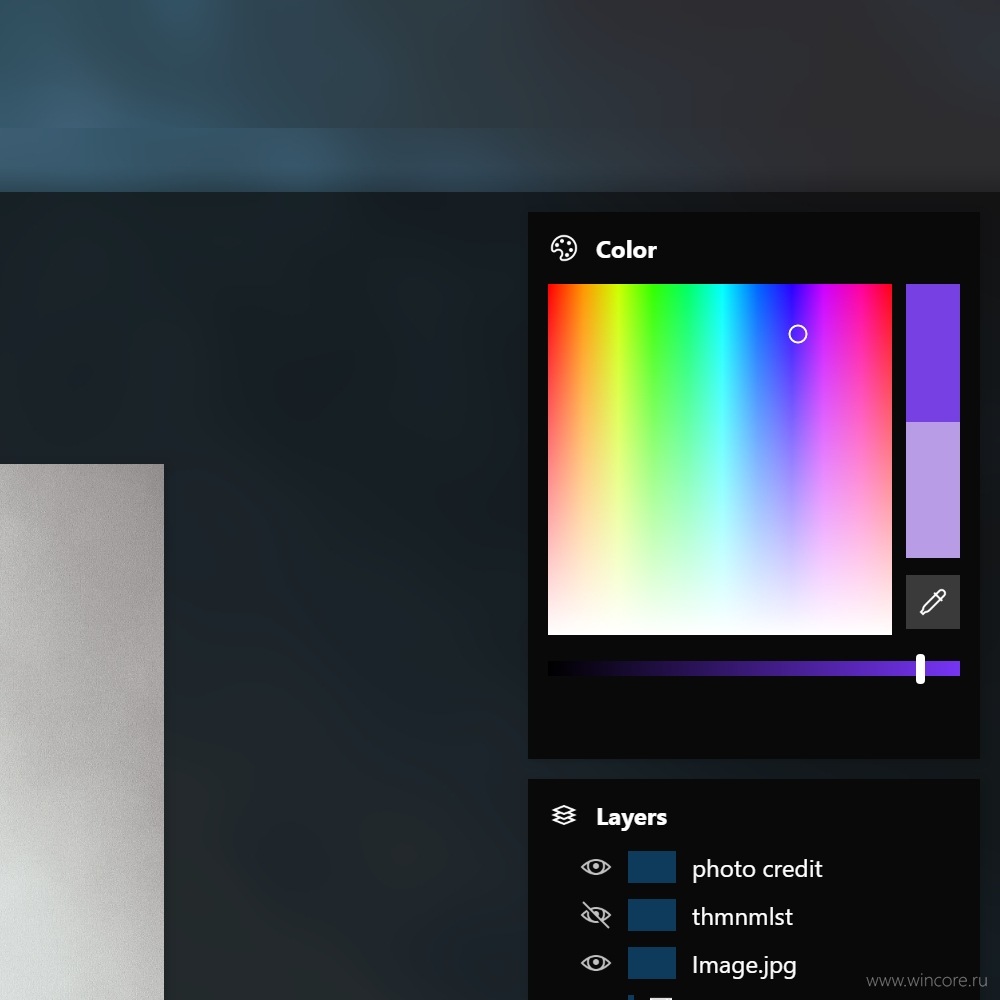Select the eyedropper color picker tool

(x=932, y=602)
